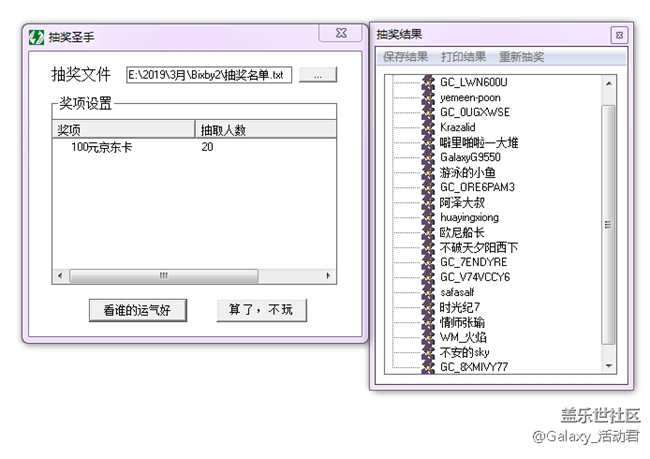Select the 100元京东卡 prize row
This screenshot has height=459, width=650.
[101, 147]
